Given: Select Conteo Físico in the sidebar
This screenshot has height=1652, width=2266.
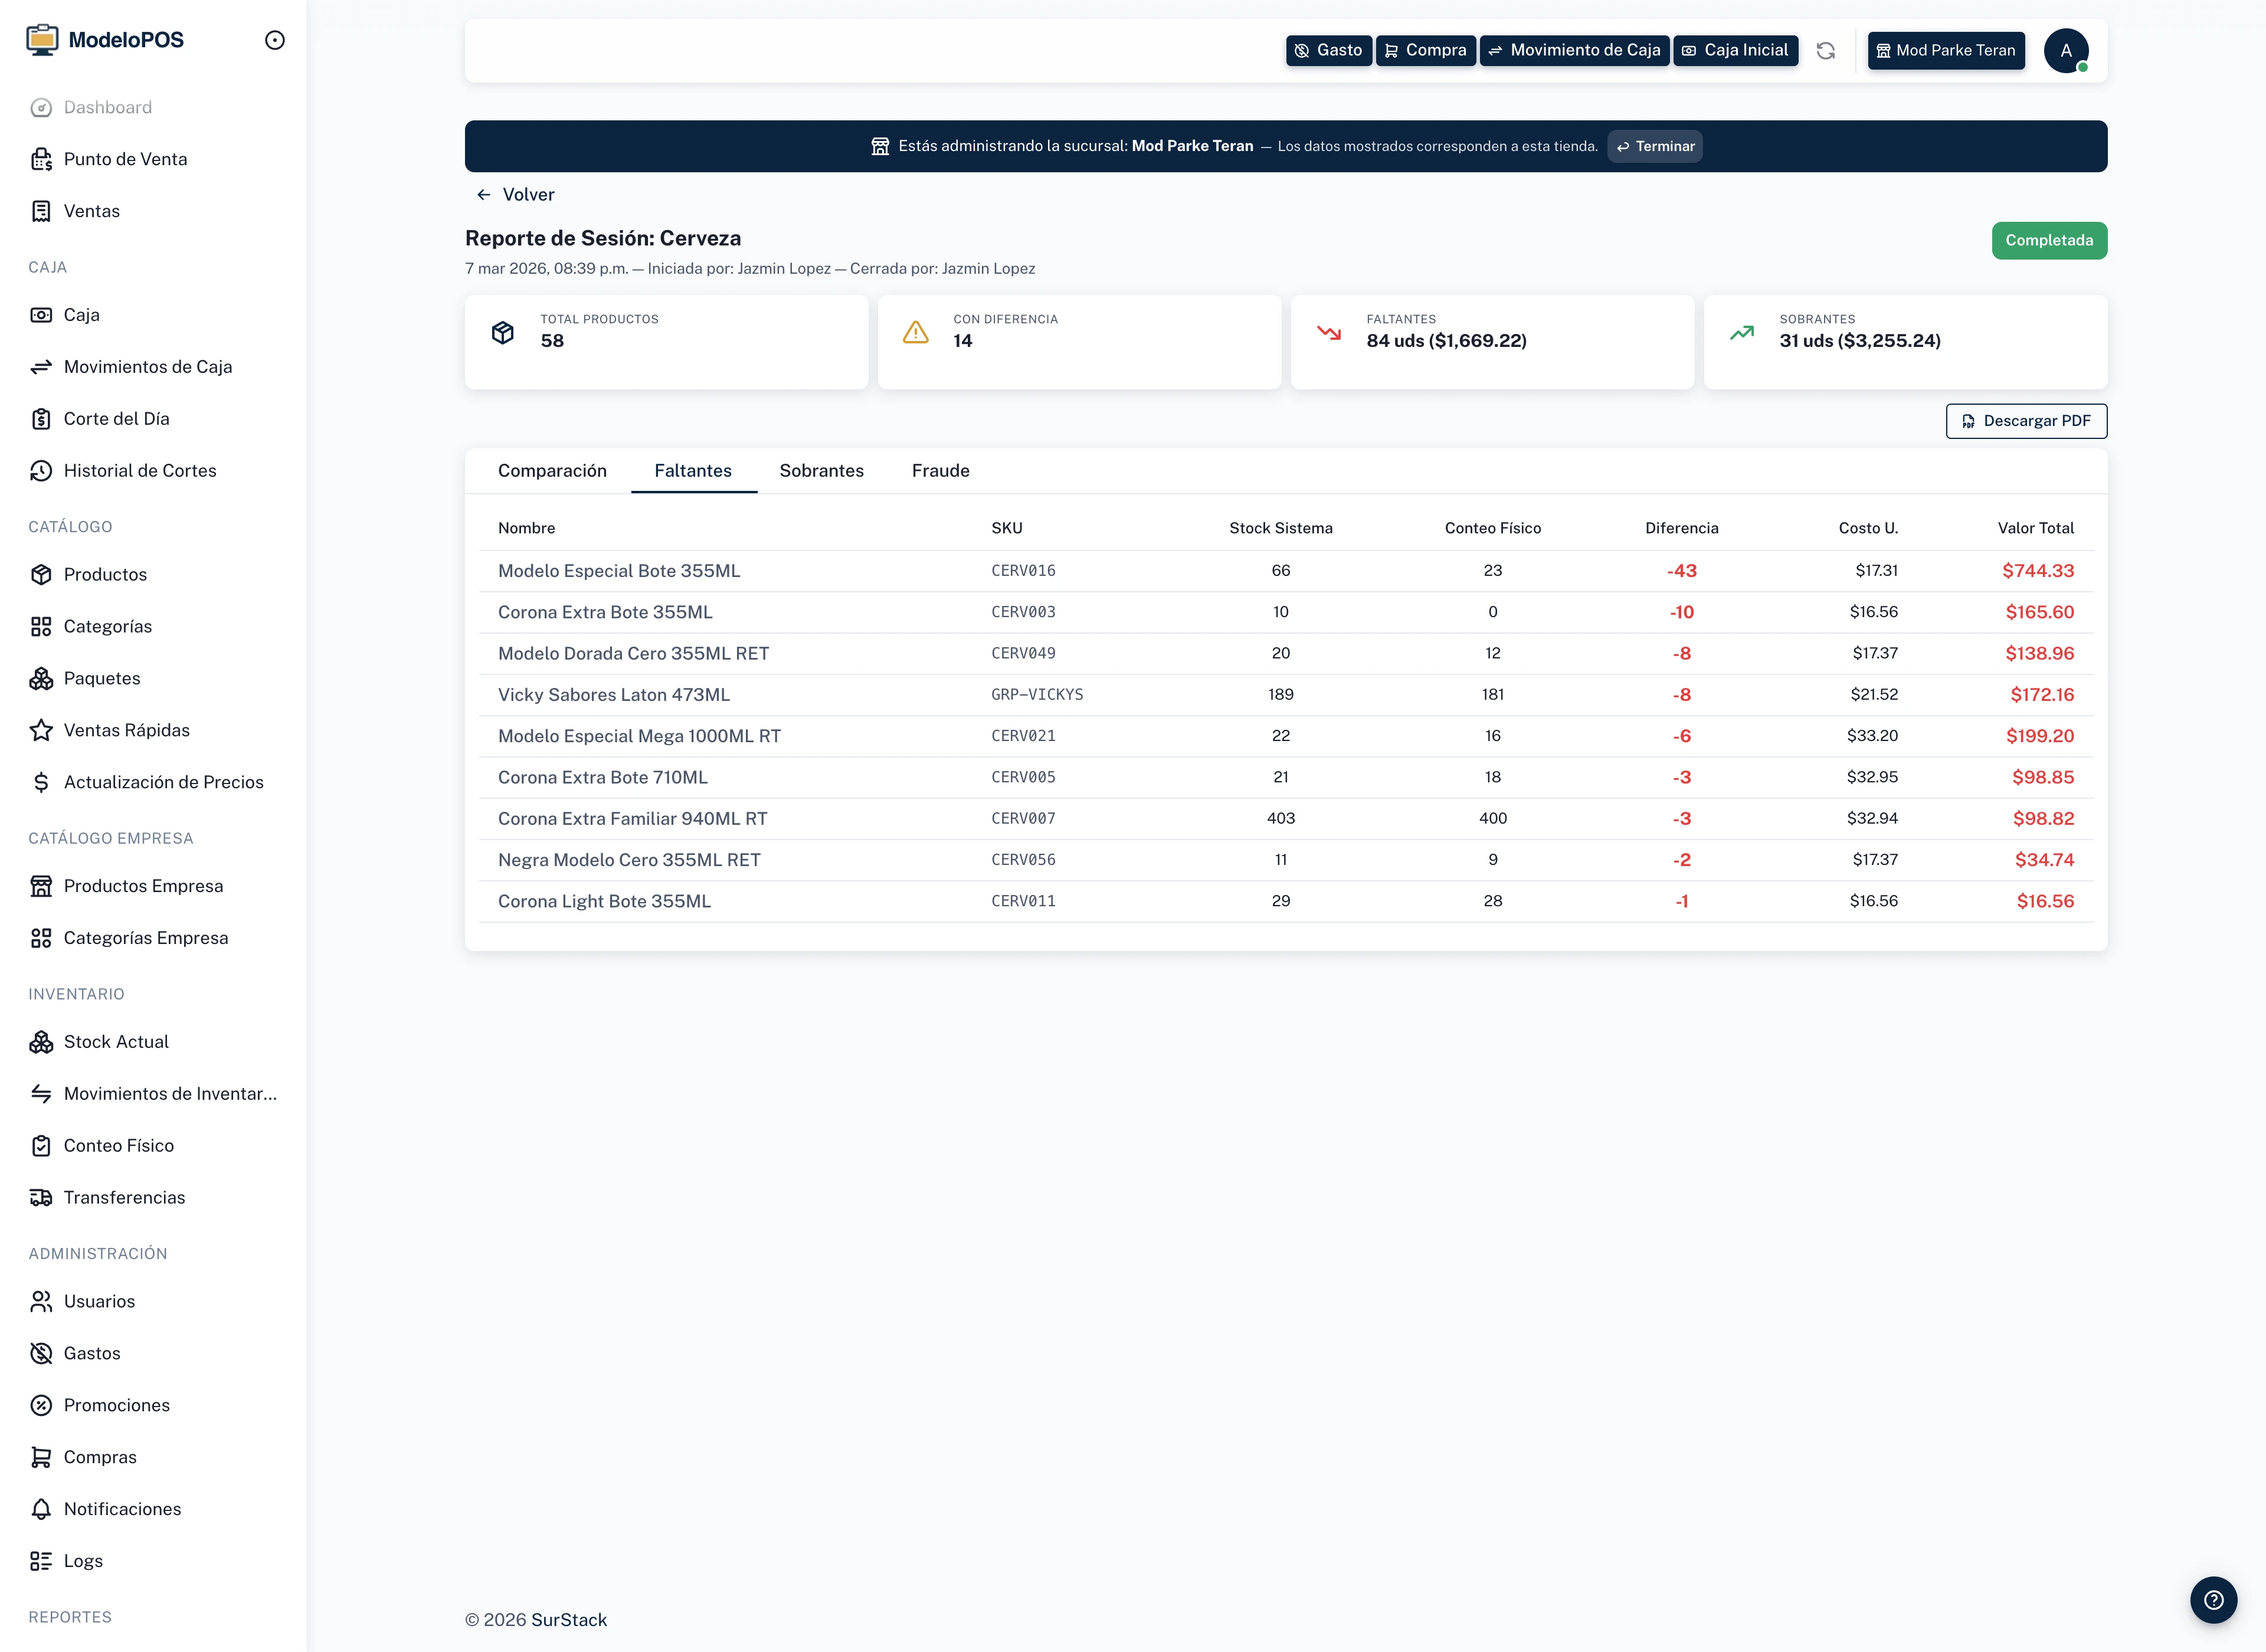Looking at the screenshot, I should pos(119,1145).
